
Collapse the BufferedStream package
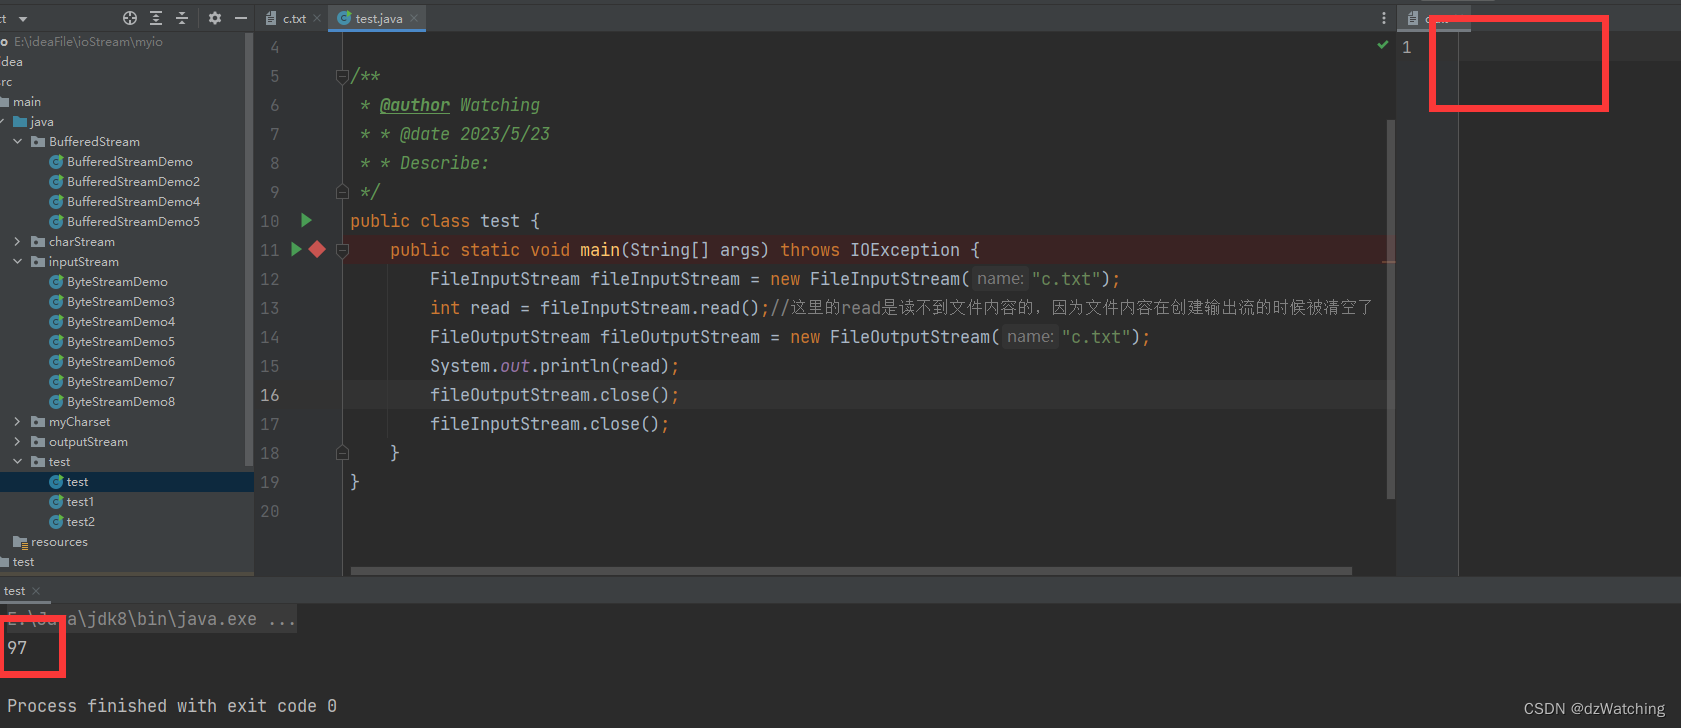pos(17,142)
